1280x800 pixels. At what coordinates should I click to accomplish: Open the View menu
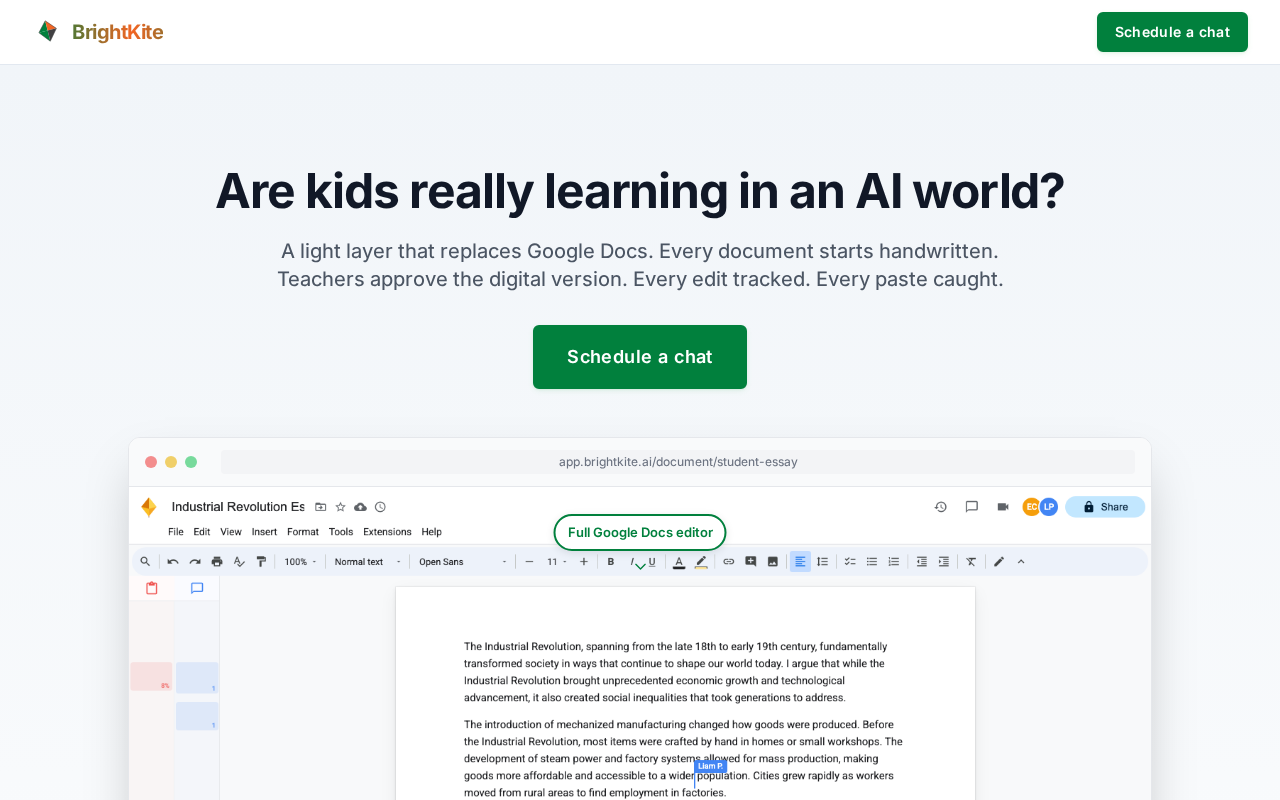231,532
